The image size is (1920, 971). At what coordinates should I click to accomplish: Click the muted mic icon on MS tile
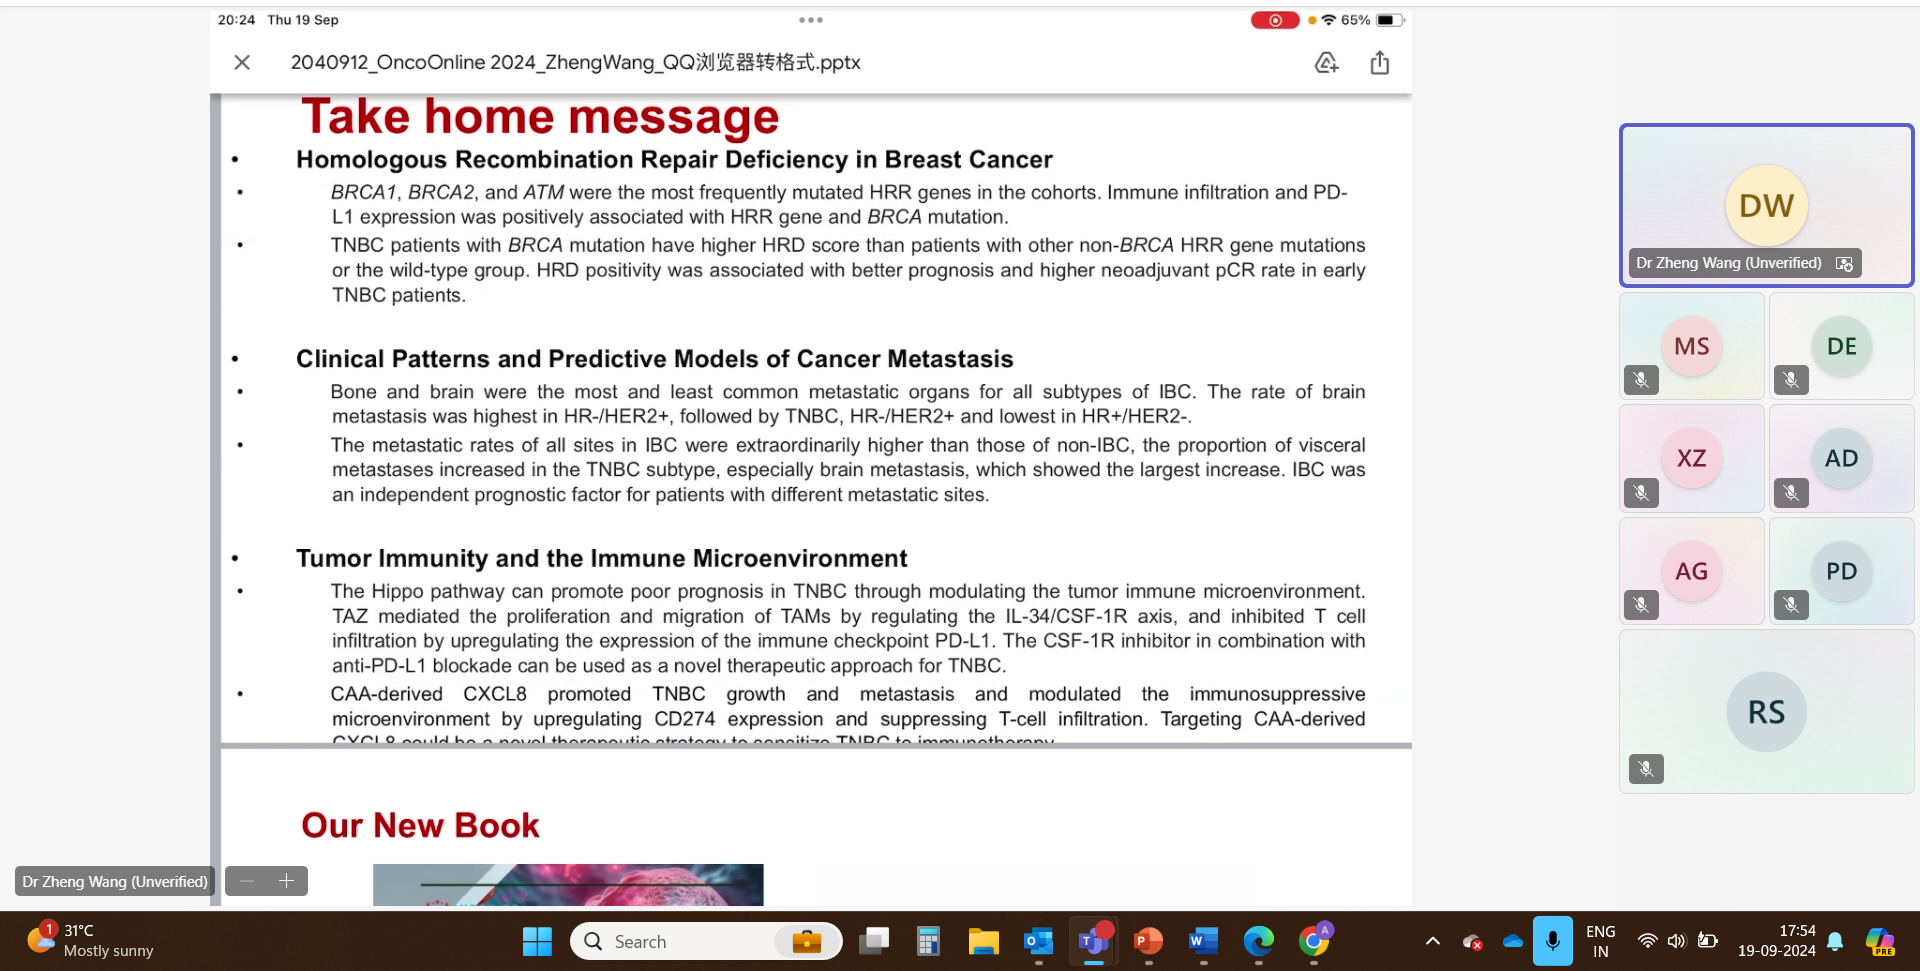tap(1641, 380)
